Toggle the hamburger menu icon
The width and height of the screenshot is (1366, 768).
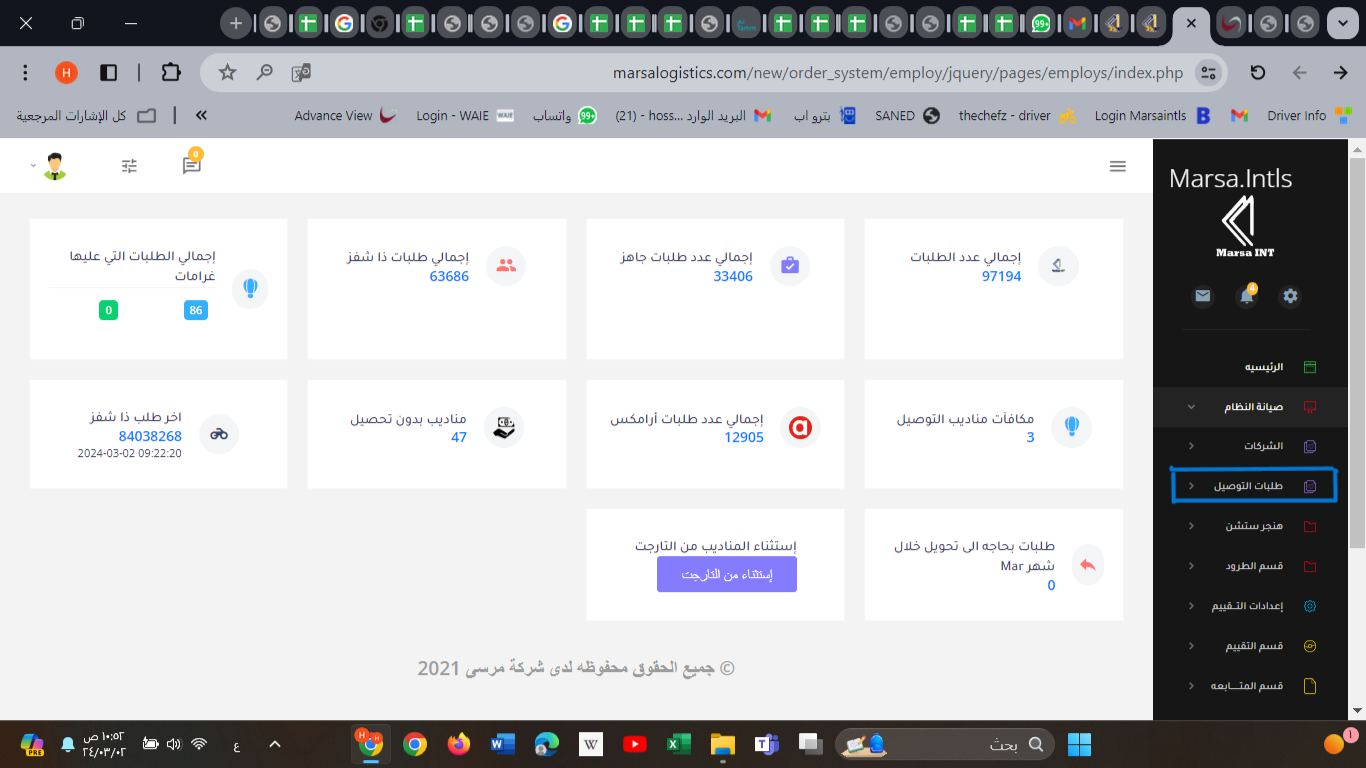click(x=1118, y=166)
